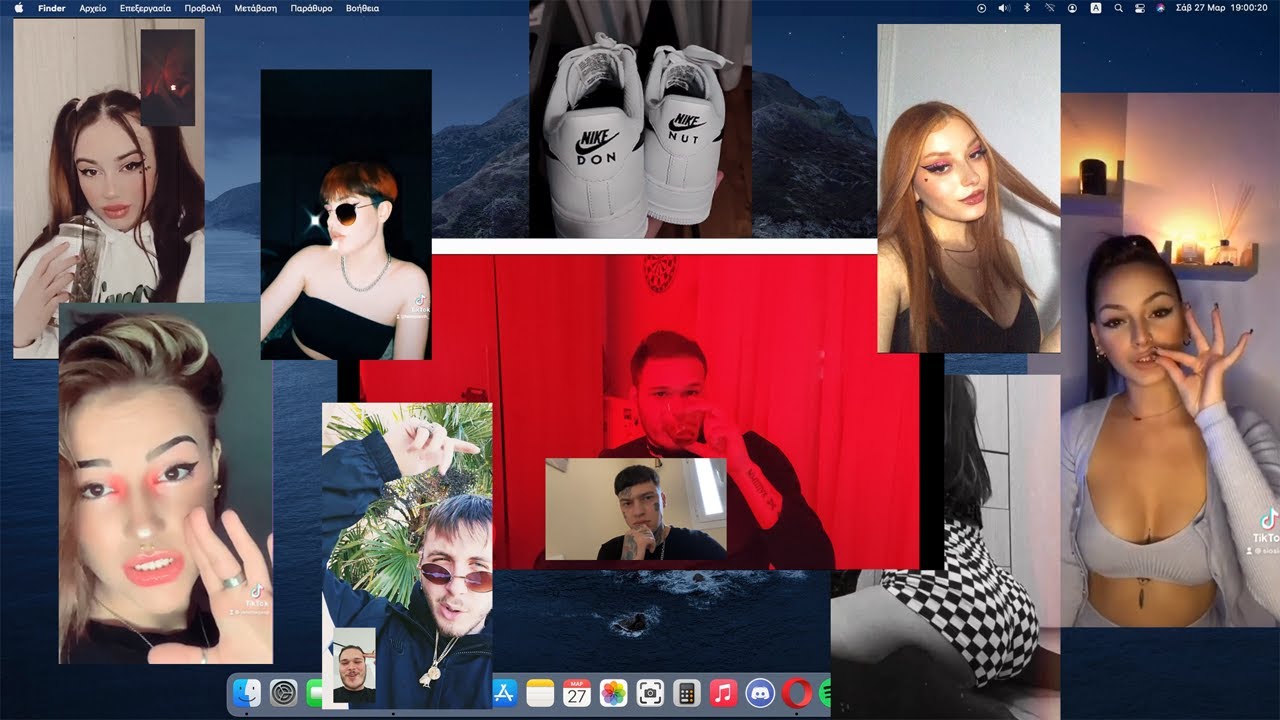Open the input source 'A' menu
1280x720 pixels.
coord(1096,8)
